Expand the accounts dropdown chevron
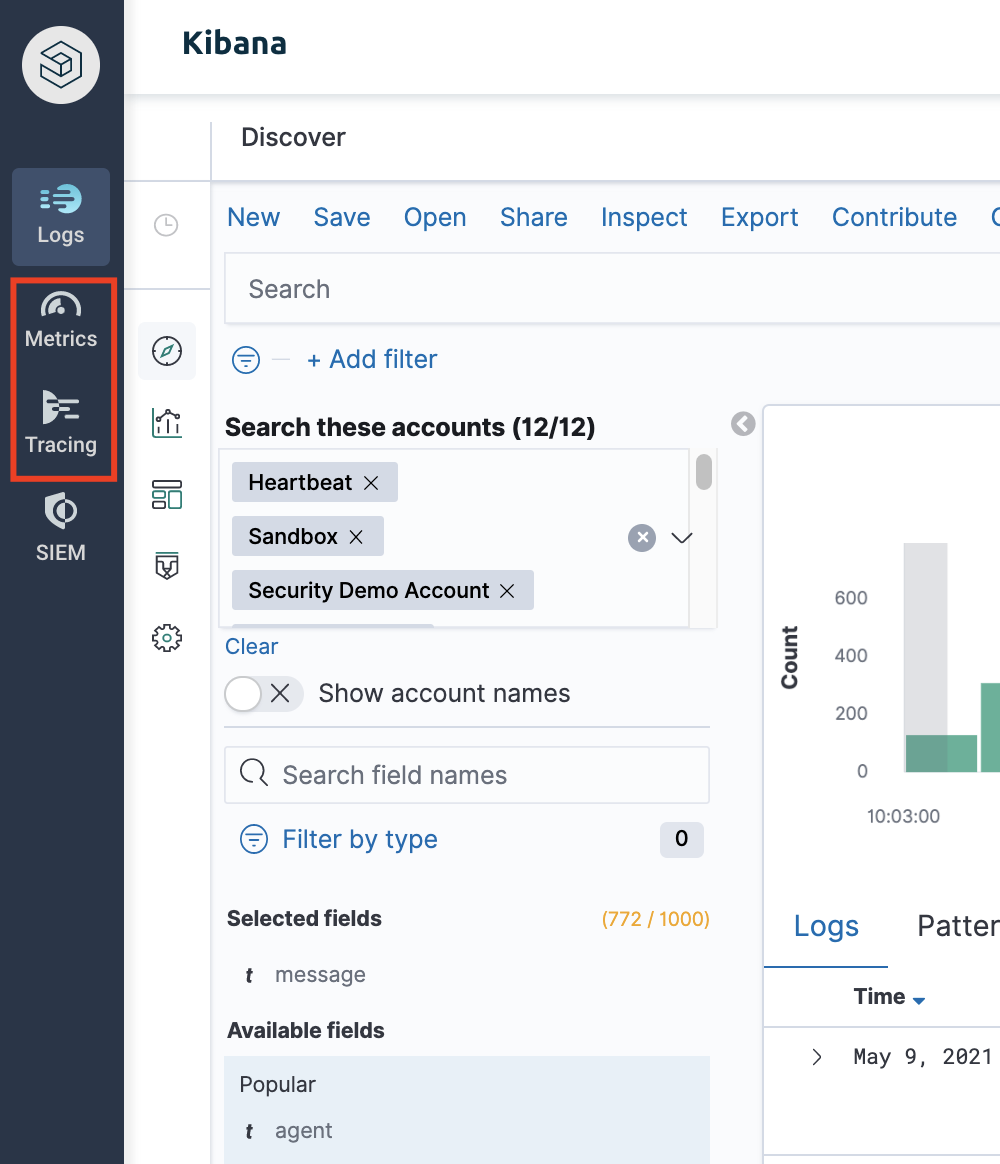Image resolution: width=1000 pixels, height=1164 pixels. [x=682, y=537]
